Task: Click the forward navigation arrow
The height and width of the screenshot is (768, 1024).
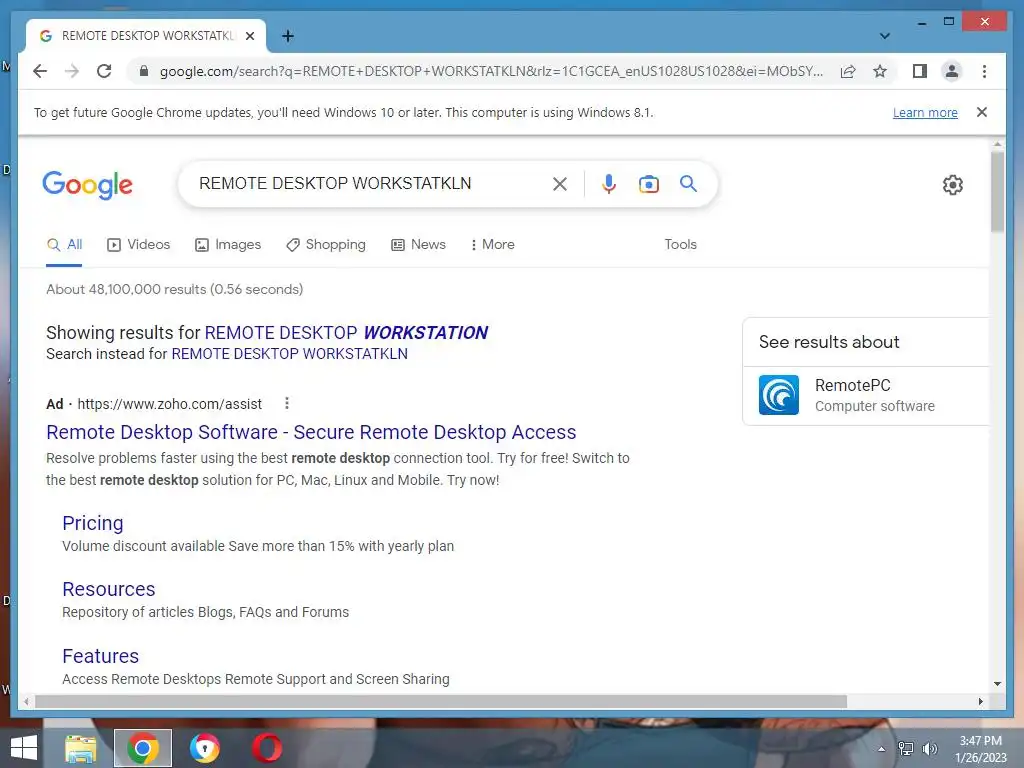Action: pyautogui.click(x=72, y=71)
